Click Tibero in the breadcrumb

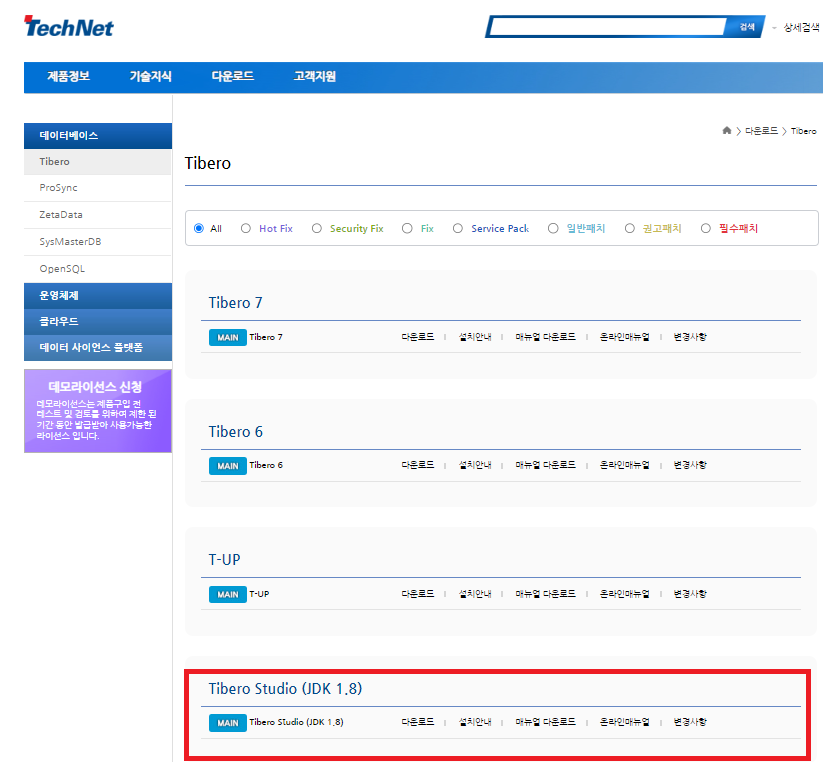pyautogui.click(x=804, y=131)
